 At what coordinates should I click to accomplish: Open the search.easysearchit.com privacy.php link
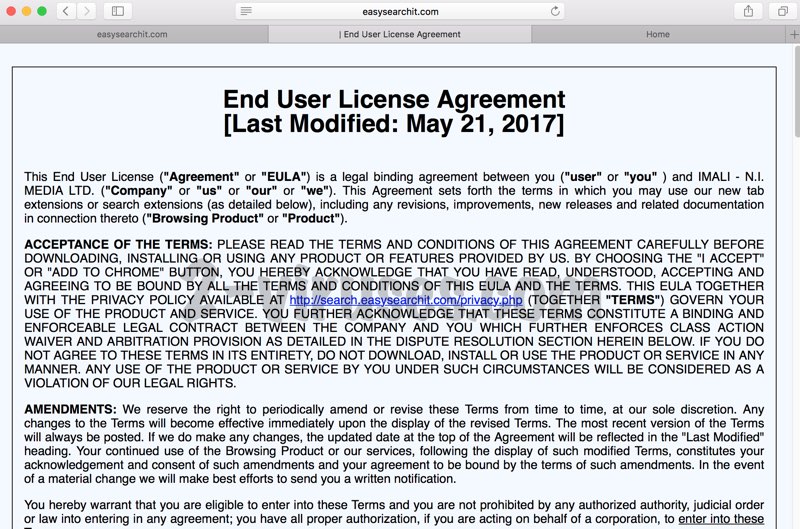[x=406, y=300]
